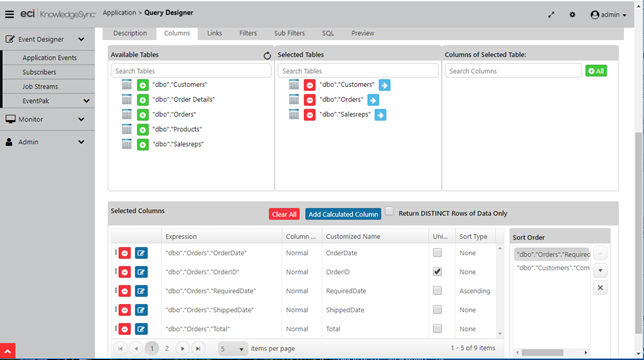Open items per page dropdown

pyautogui.click(x=232, y=349)
